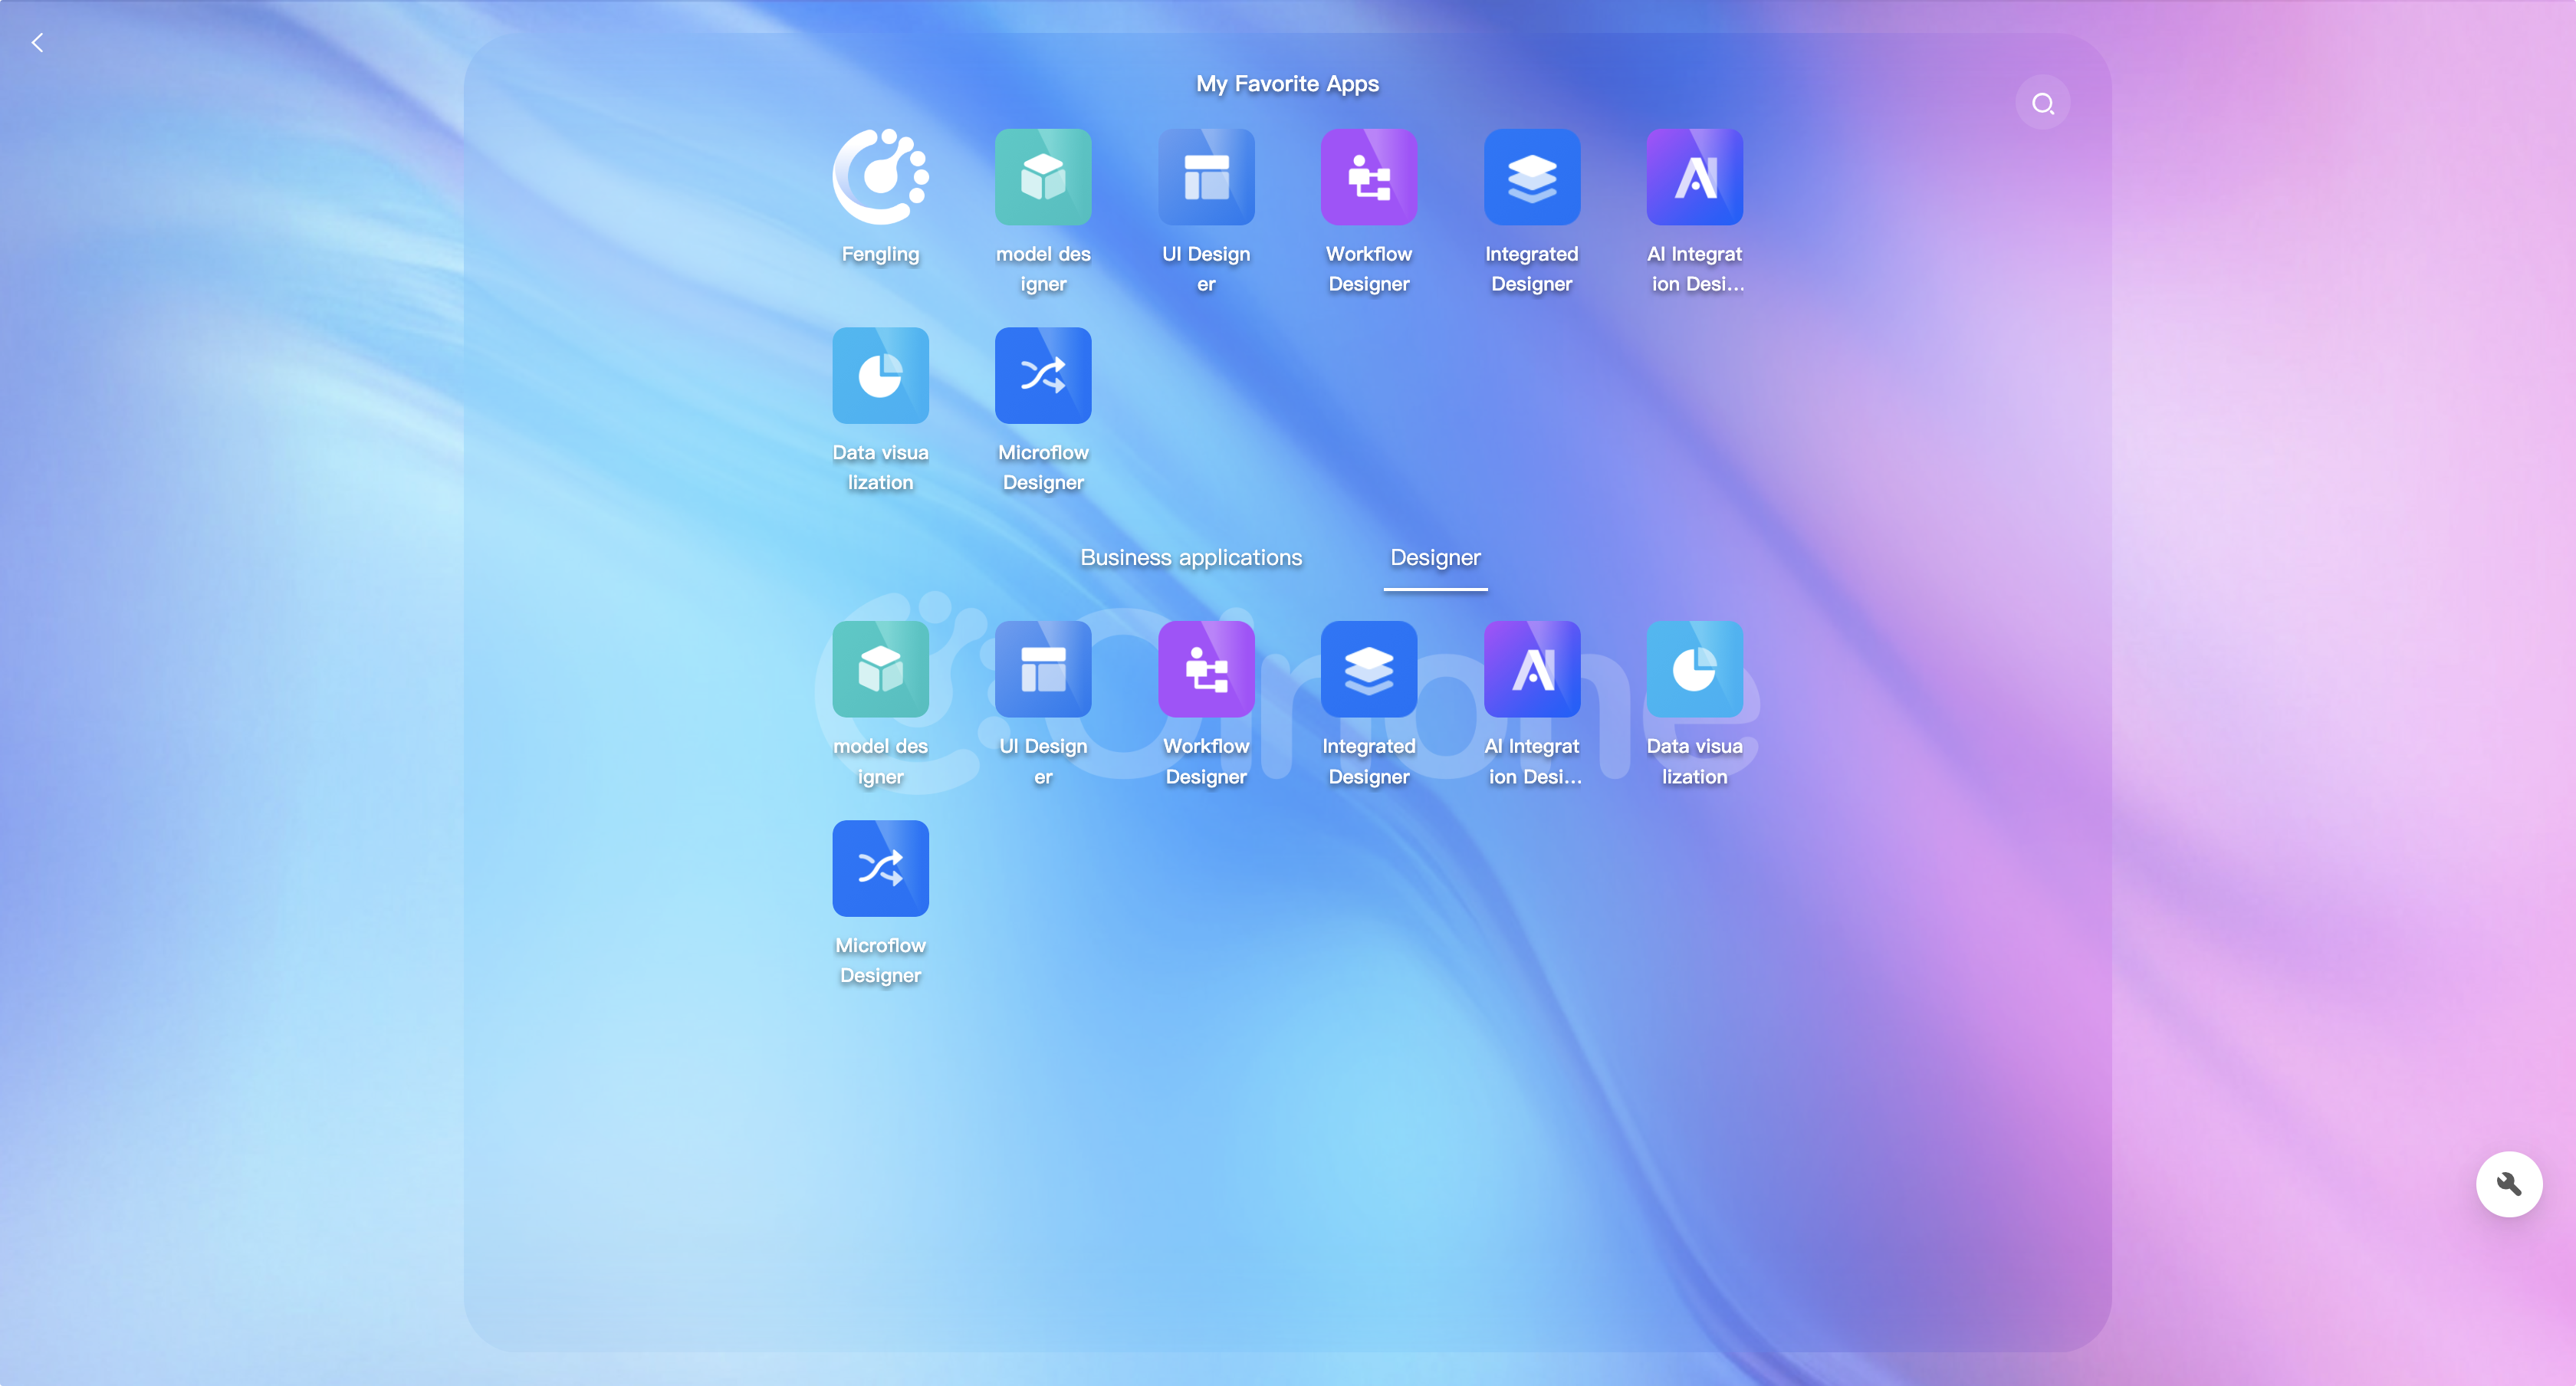Open Data visualization in favorites section

coord(880,376)
